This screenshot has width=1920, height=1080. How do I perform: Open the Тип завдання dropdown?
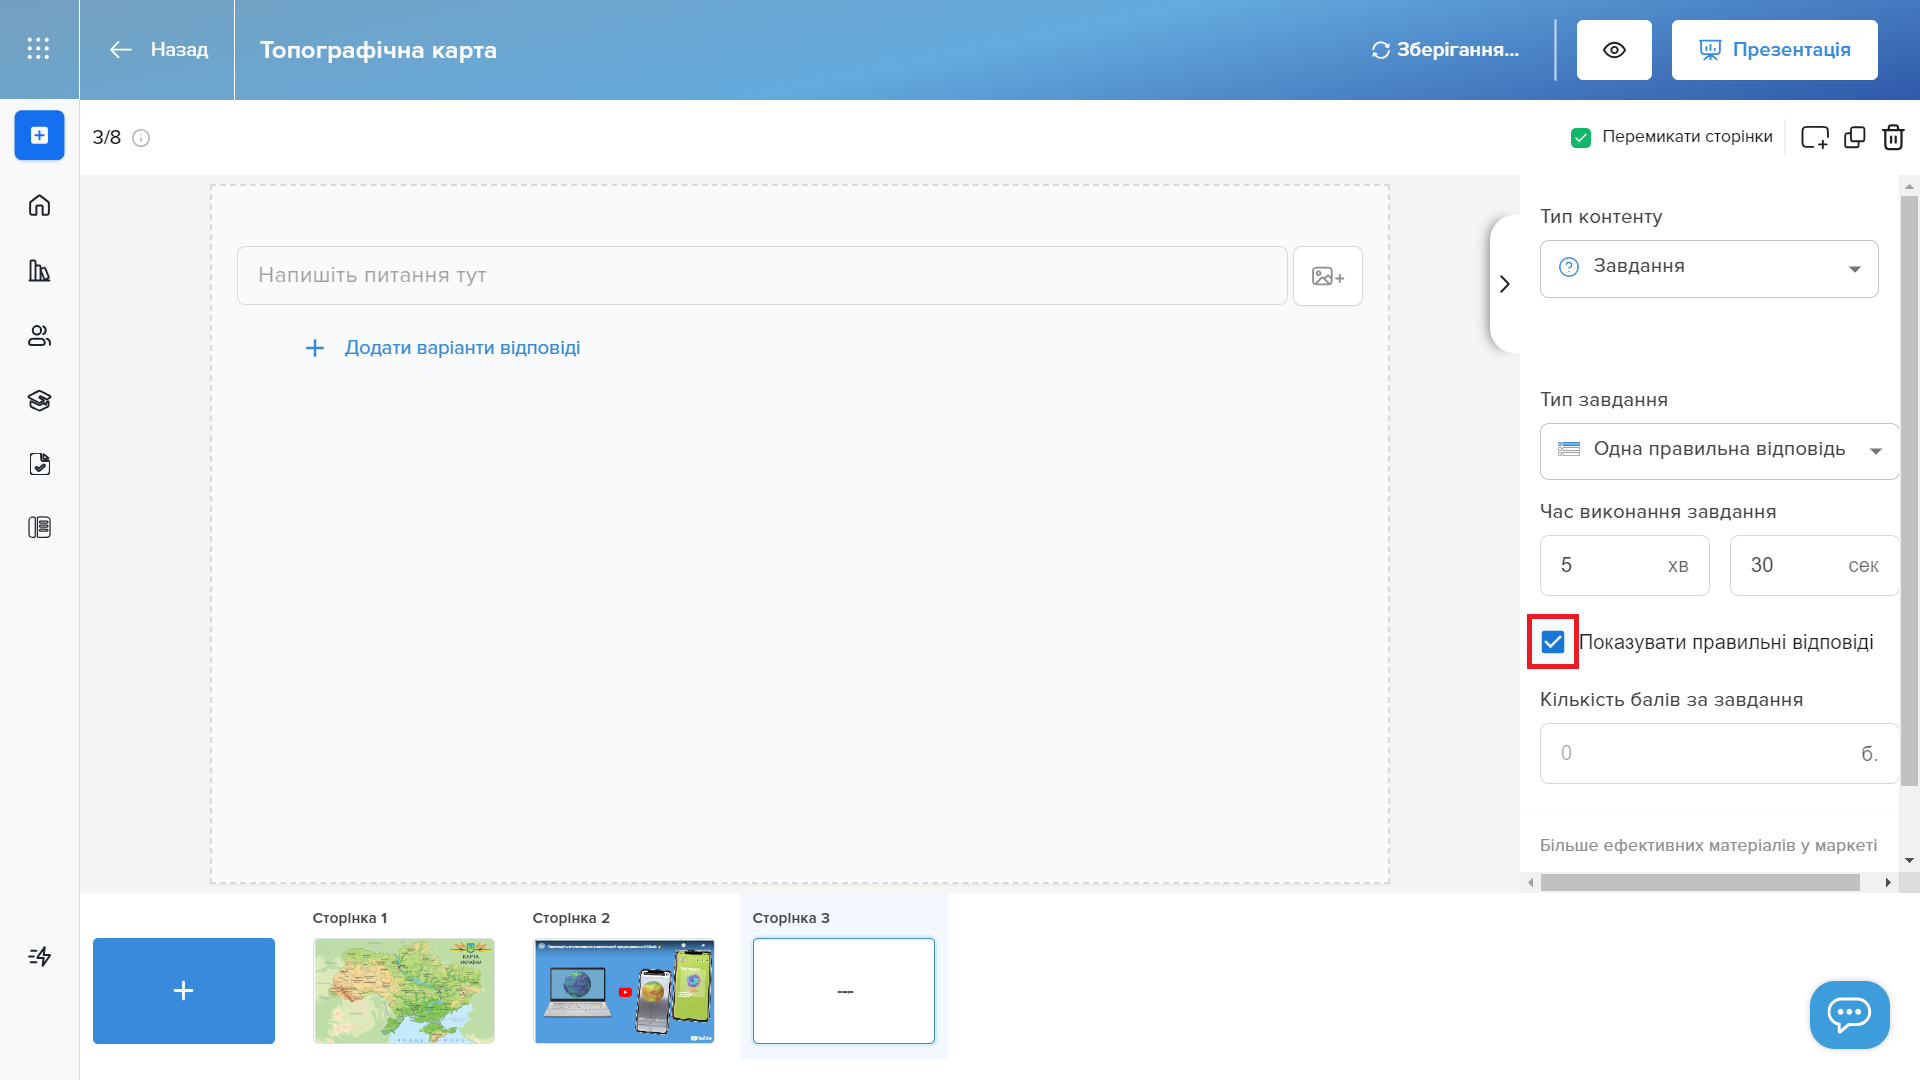(x=1718, y=450)
